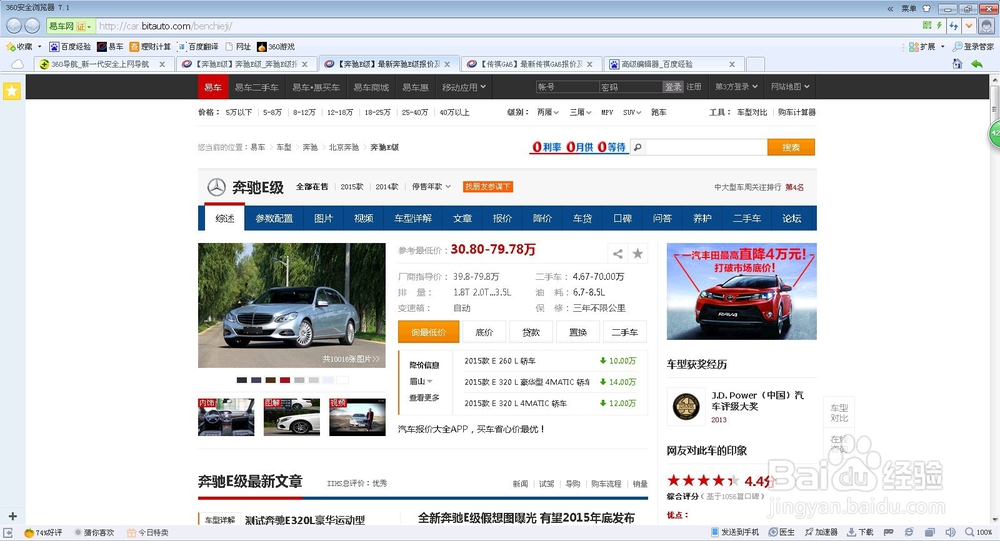The image size is (1000, 541).
Task: Click the 密码 password input field
Action: click(x=631, y=87)
